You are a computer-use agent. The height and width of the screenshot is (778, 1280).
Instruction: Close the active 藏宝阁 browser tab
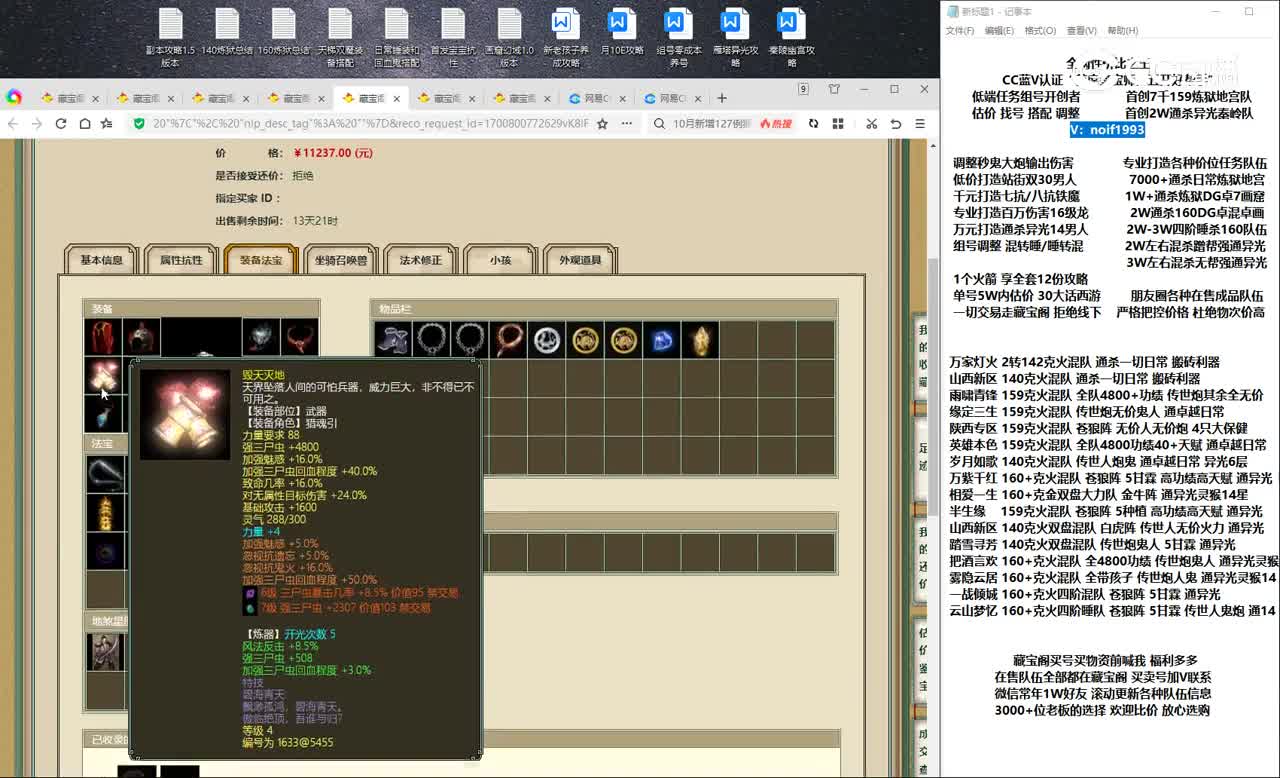coord(397,99)
